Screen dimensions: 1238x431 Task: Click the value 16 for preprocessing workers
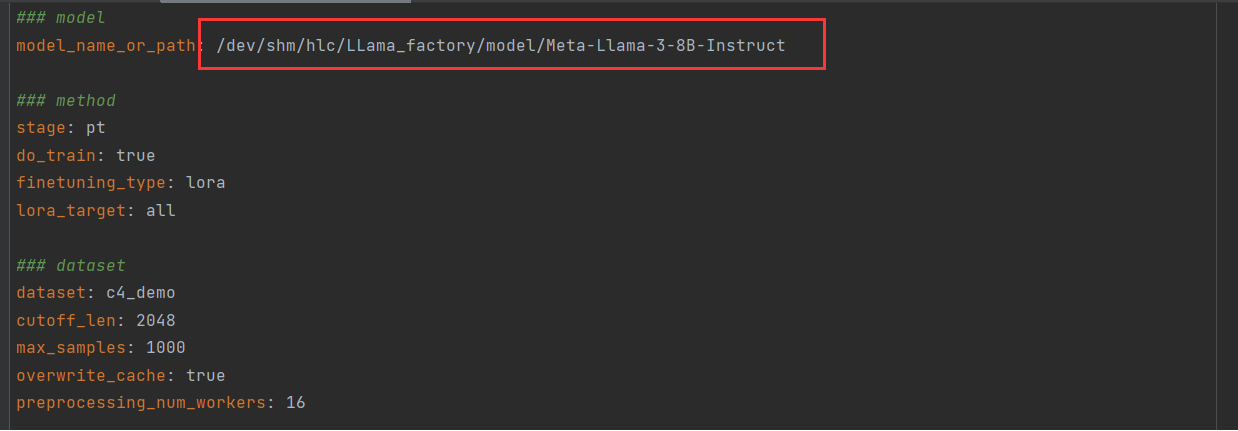point(295,403)
